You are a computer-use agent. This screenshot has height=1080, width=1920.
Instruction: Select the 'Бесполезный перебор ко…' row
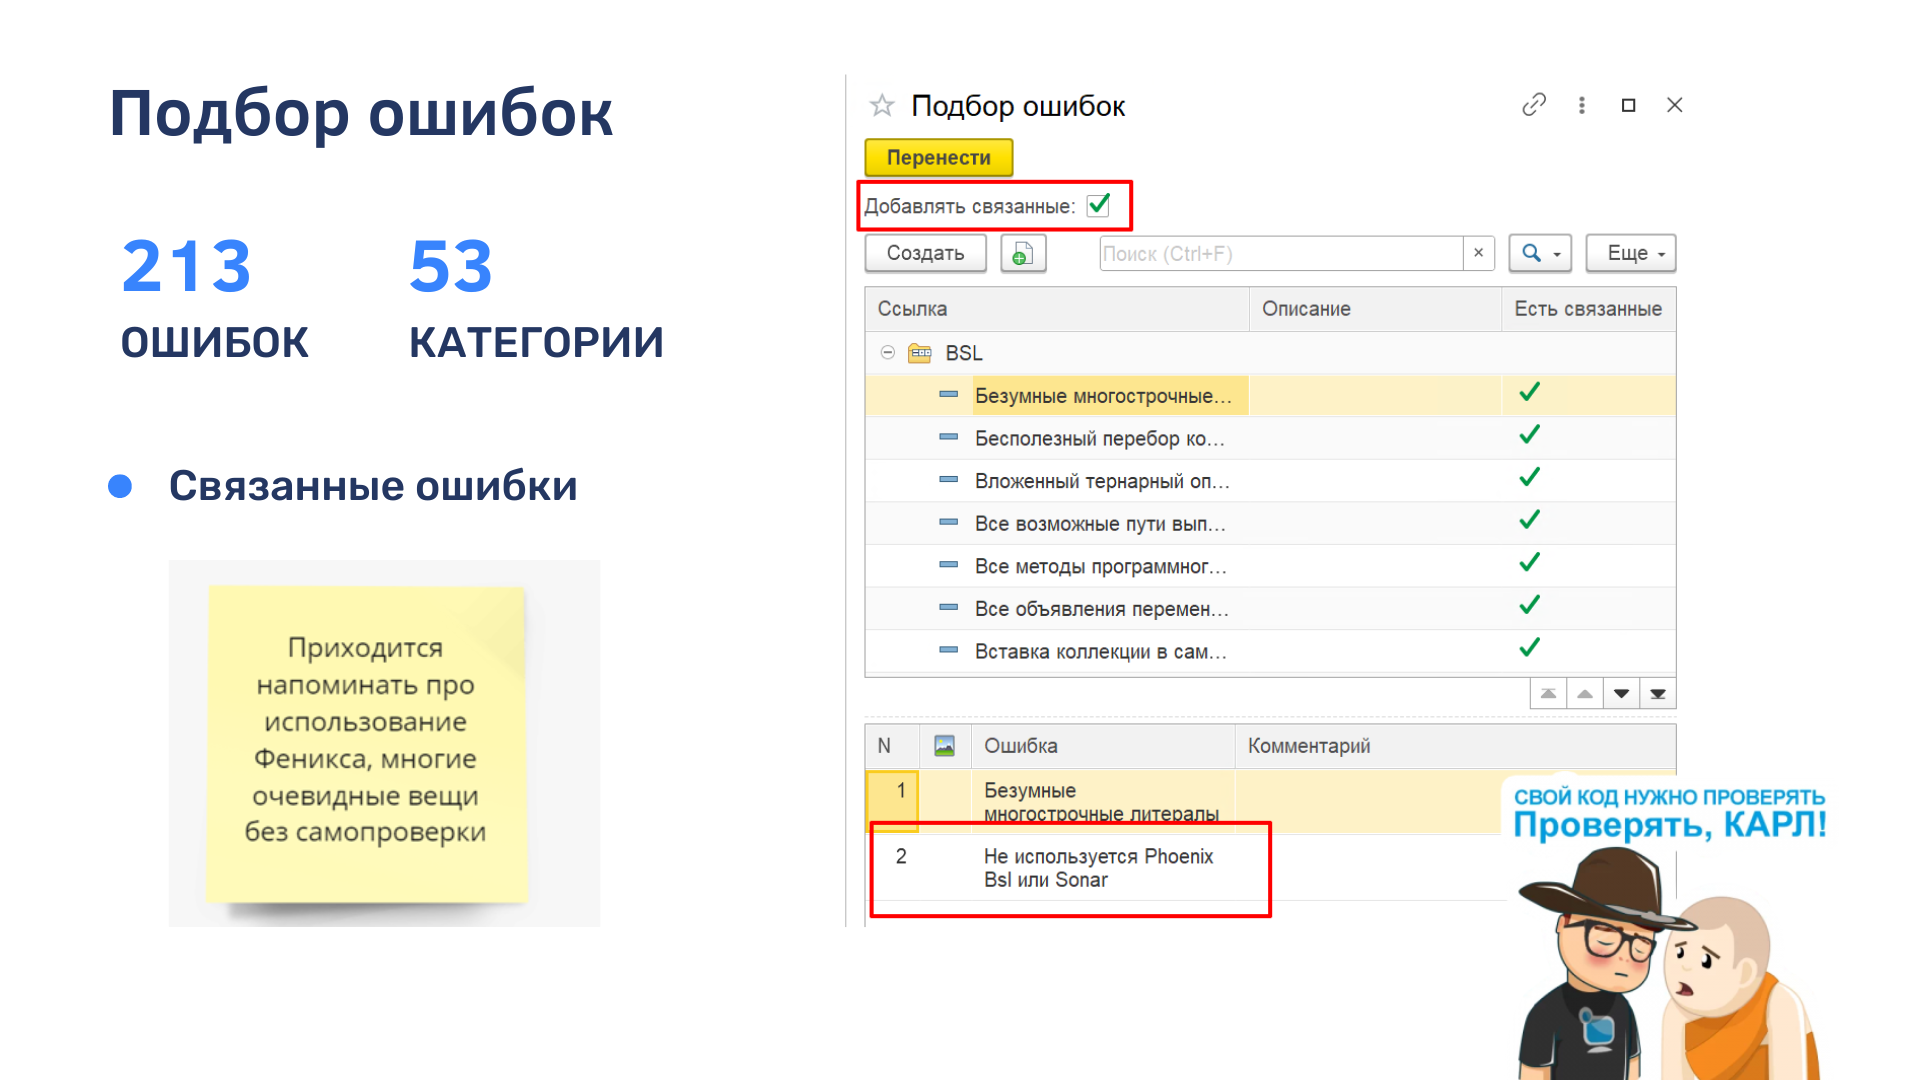(x=1098, y=438)
